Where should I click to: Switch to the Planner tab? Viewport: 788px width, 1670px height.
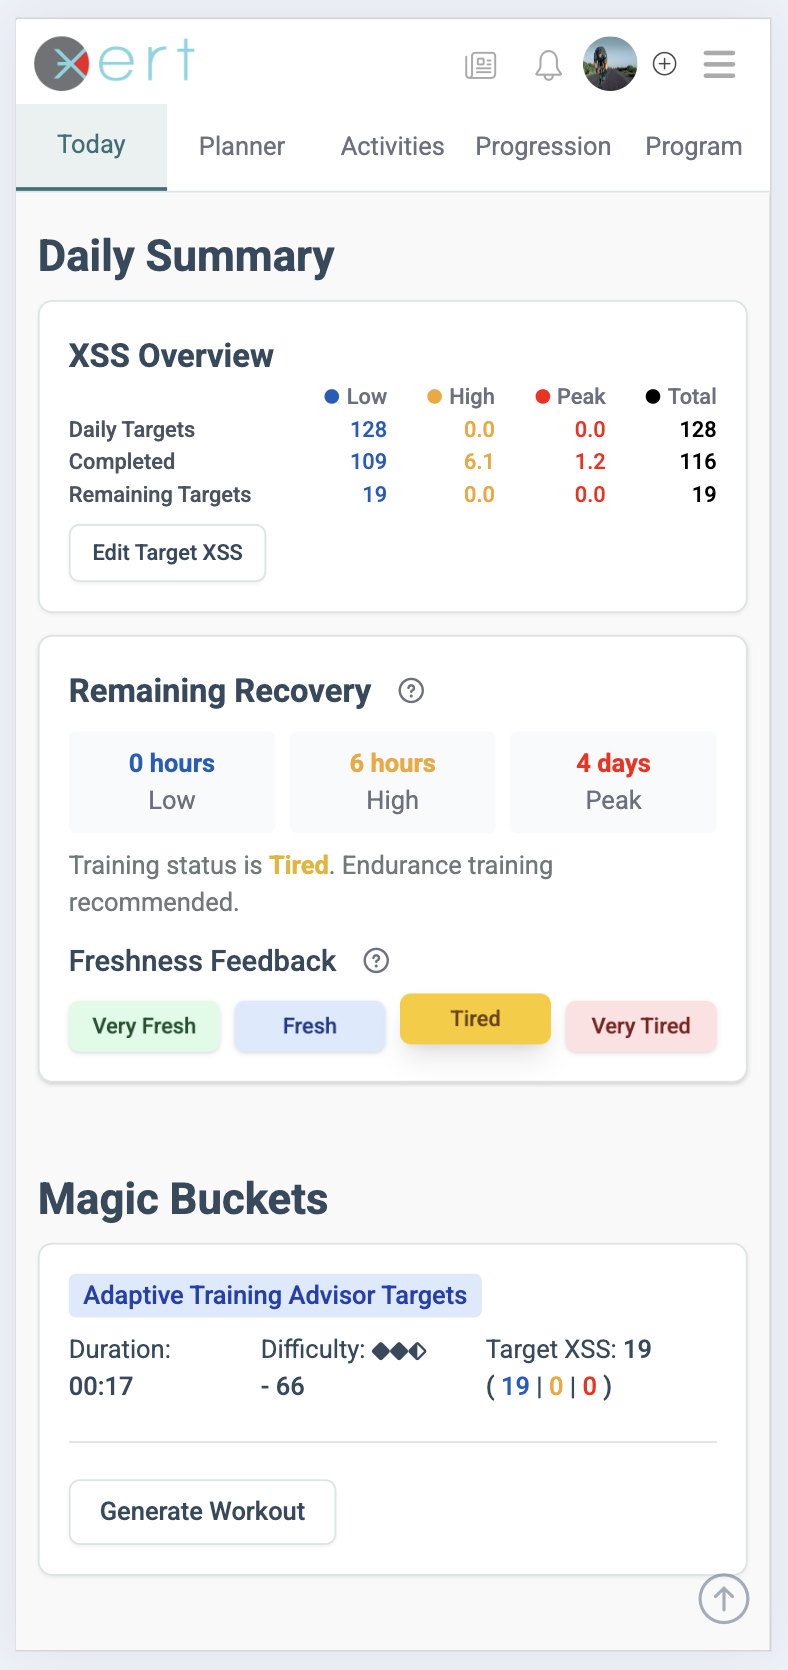click(242, 147)
